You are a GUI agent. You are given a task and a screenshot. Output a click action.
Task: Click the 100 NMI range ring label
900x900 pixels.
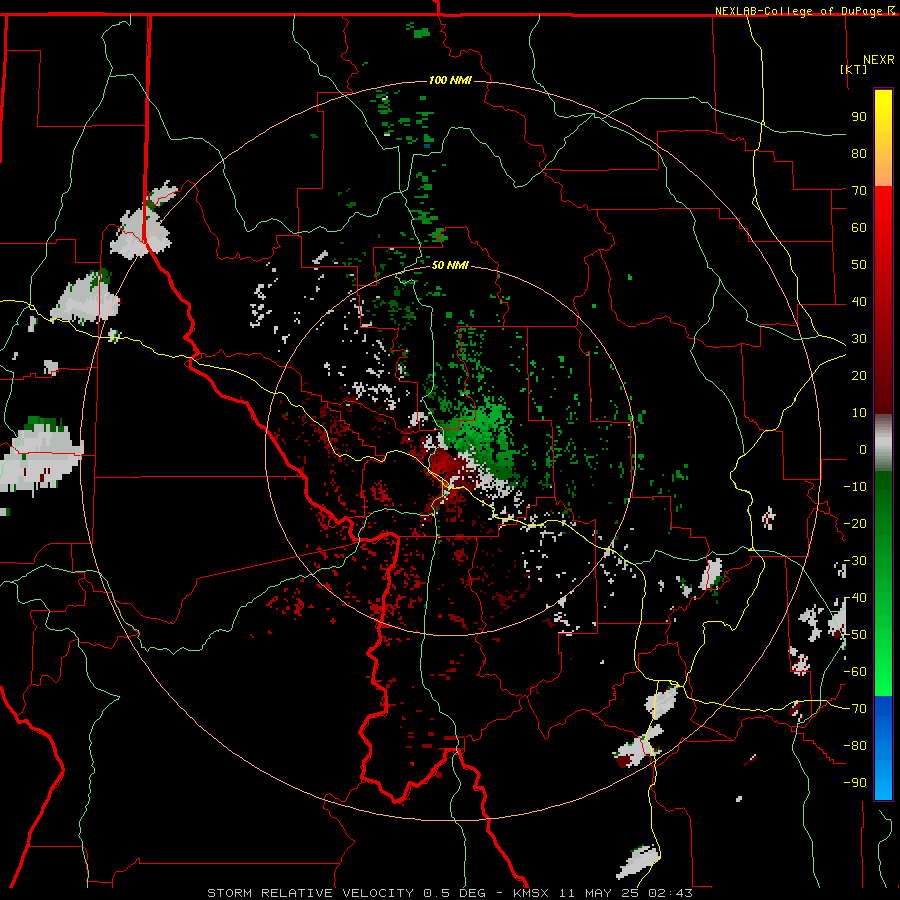coord(450,80)
